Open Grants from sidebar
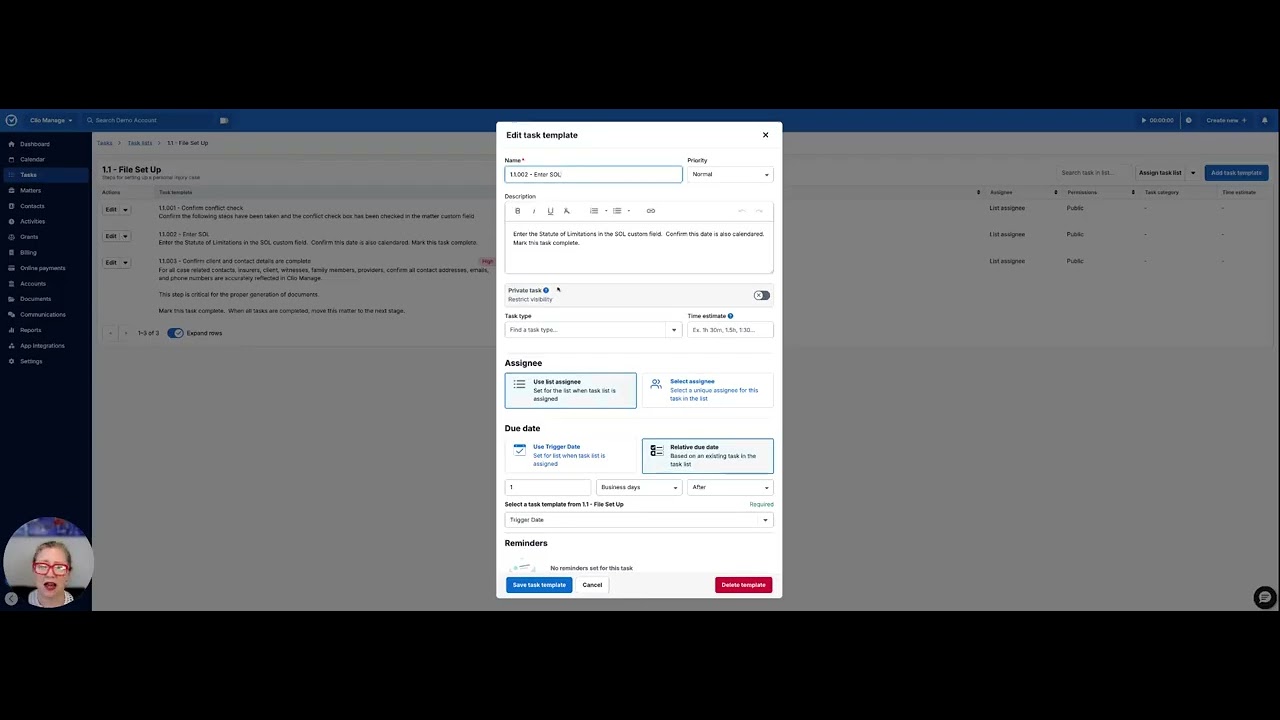The height and width of the screenshot is (720, 1280). 29,237
